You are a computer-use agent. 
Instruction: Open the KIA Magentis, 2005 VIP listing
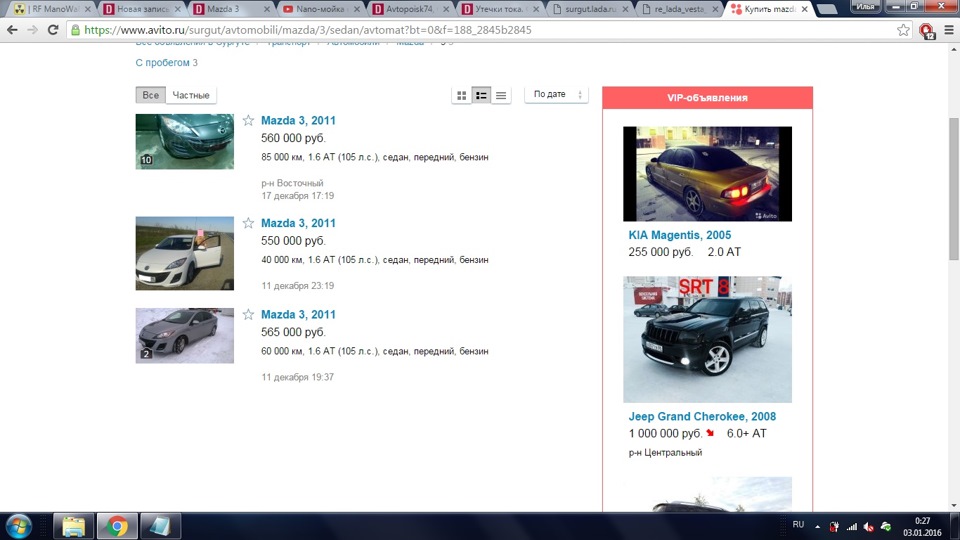[x=680, y=235]
